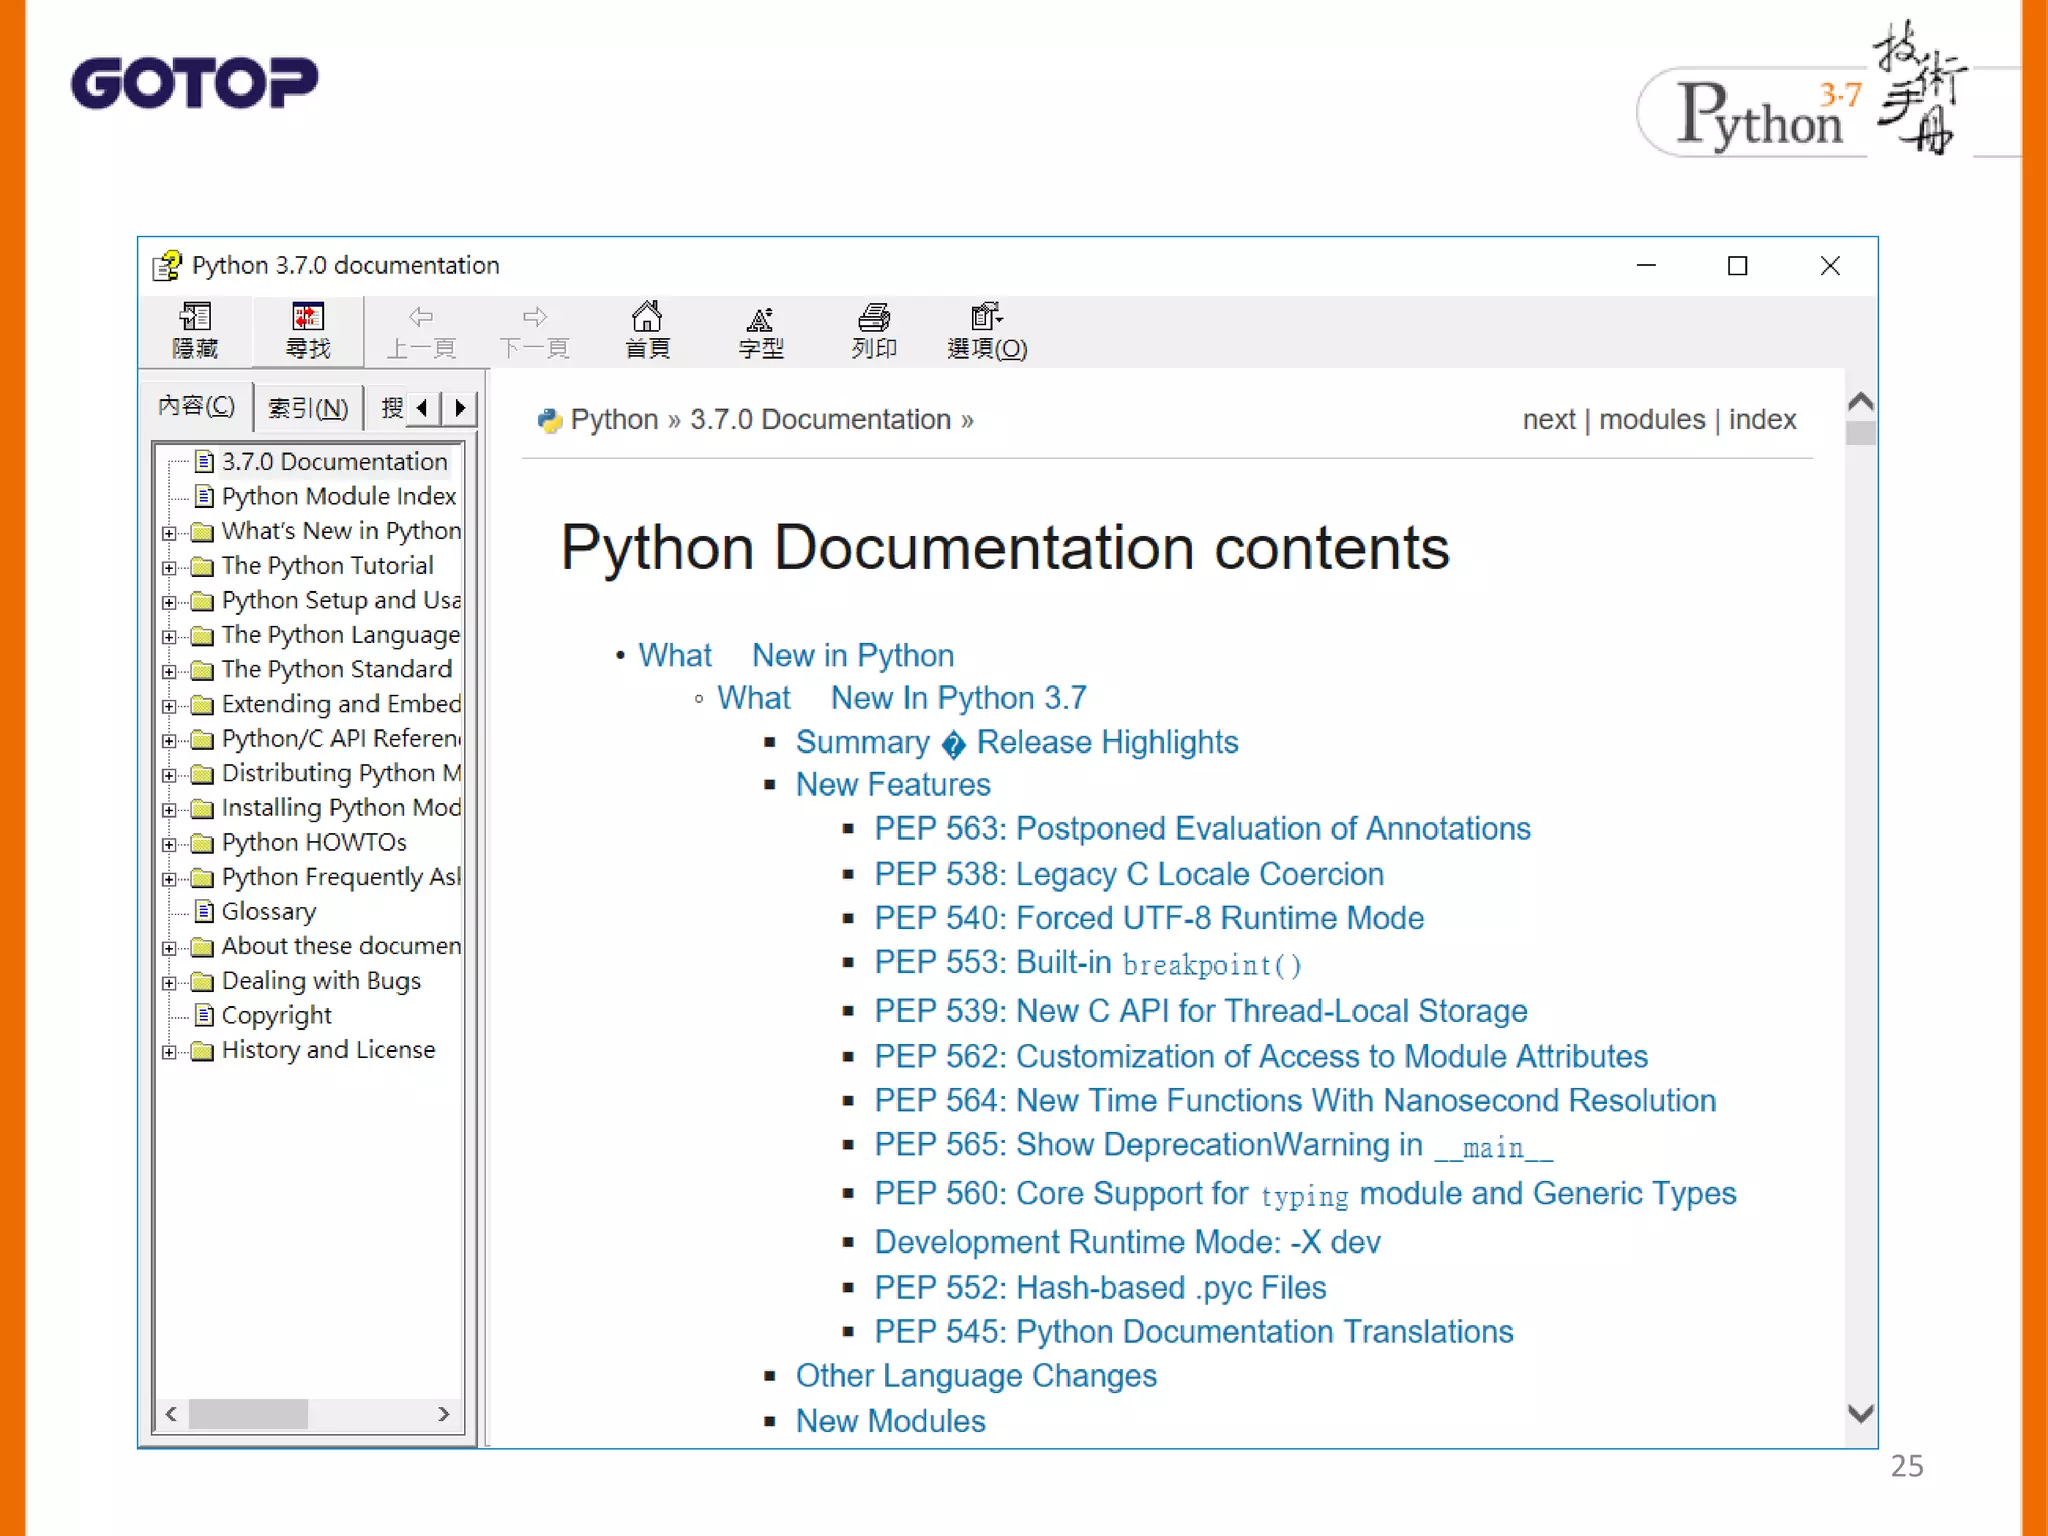Expand the Python HOWTOs tree node
Viewport: 2048px width, 1536px height.
pyautogui.click(x=169, y=845)
